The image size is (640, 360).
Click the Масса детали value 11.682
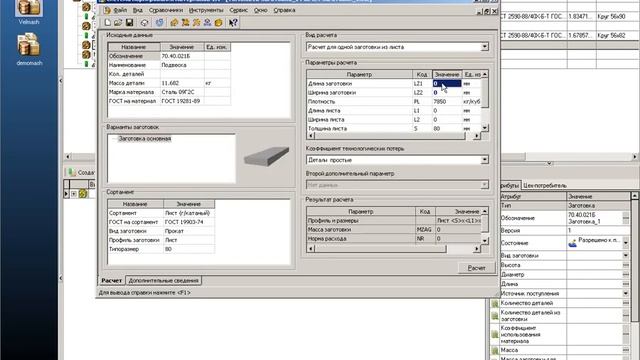click(x=182, y=83)
